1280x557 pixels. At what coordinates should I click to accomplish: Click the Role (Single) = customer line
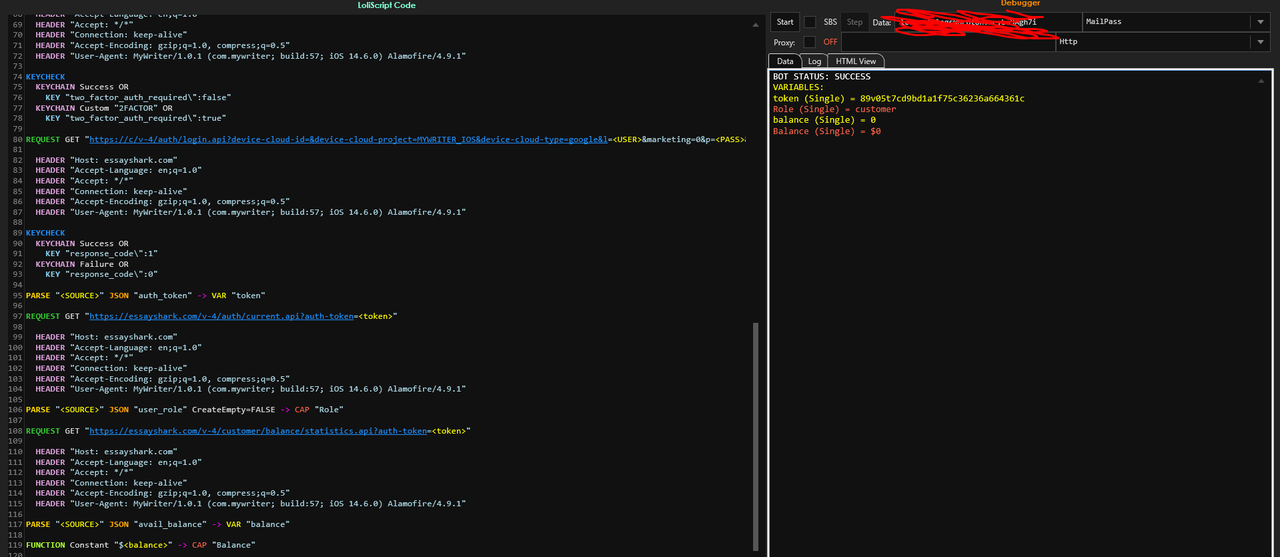pos(834,110)
